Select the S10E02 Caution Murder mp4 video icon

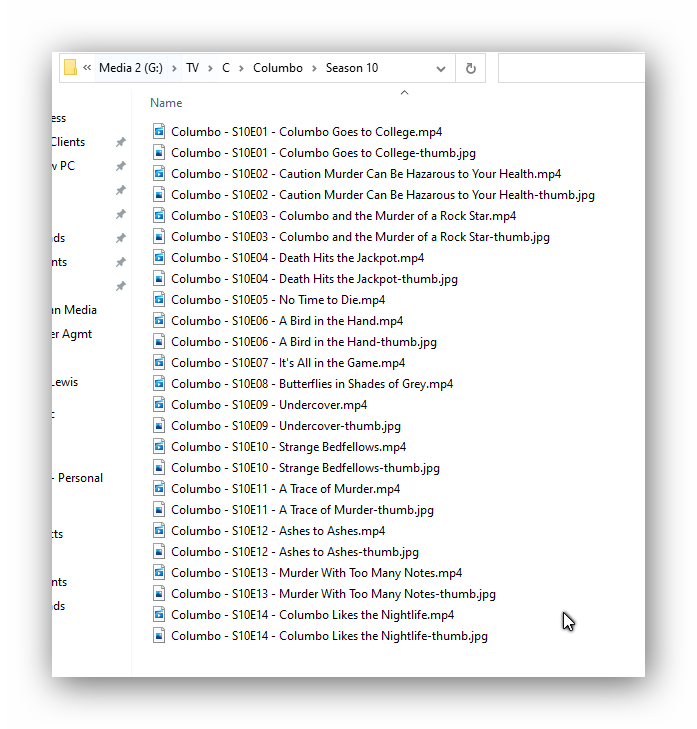pyautogui.click(x=159, y=173)
